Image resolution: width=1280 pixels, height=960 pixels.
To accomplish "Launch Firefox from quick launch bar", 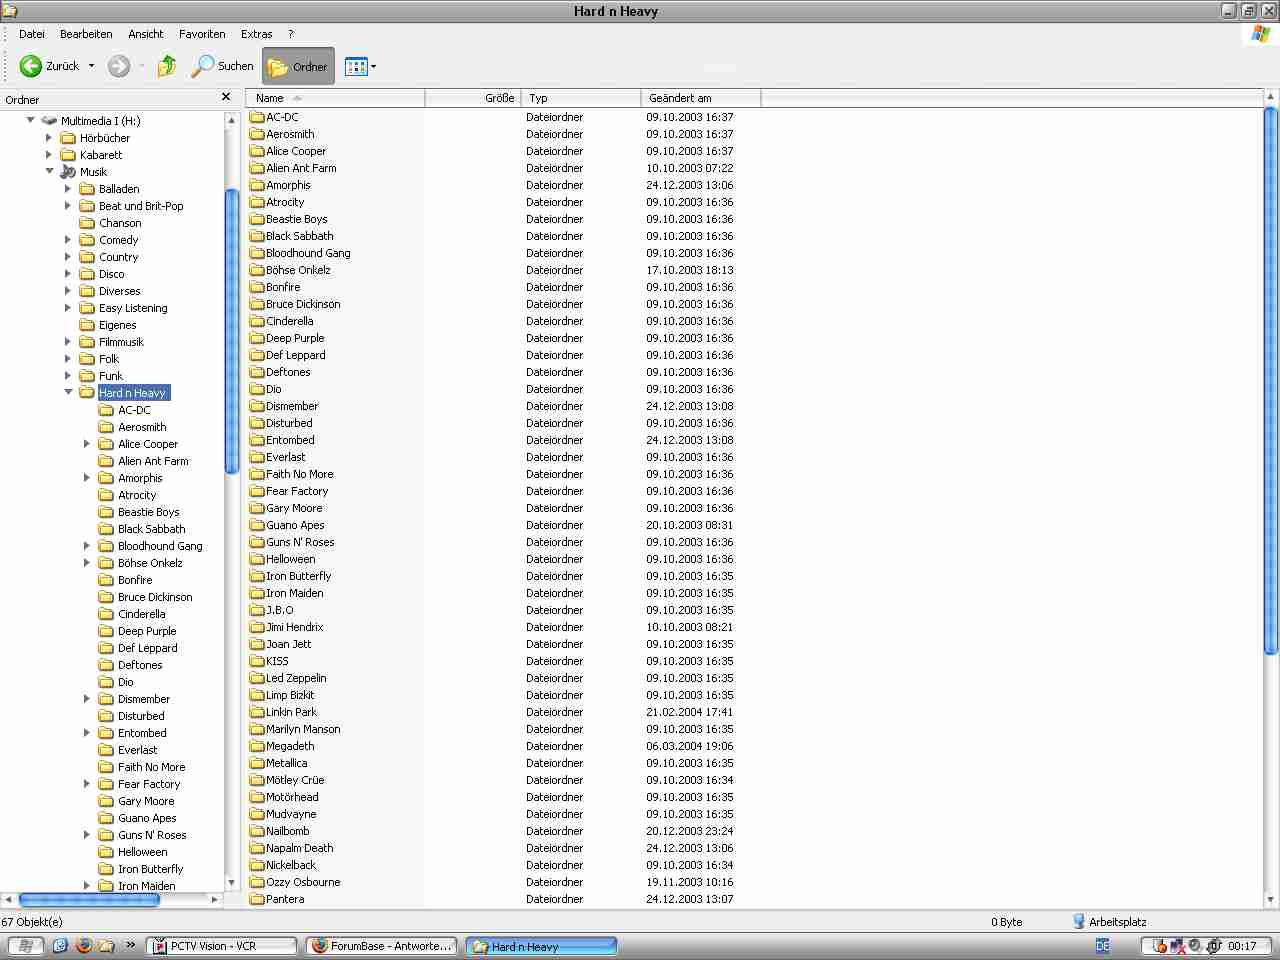I will pos(84,945).
